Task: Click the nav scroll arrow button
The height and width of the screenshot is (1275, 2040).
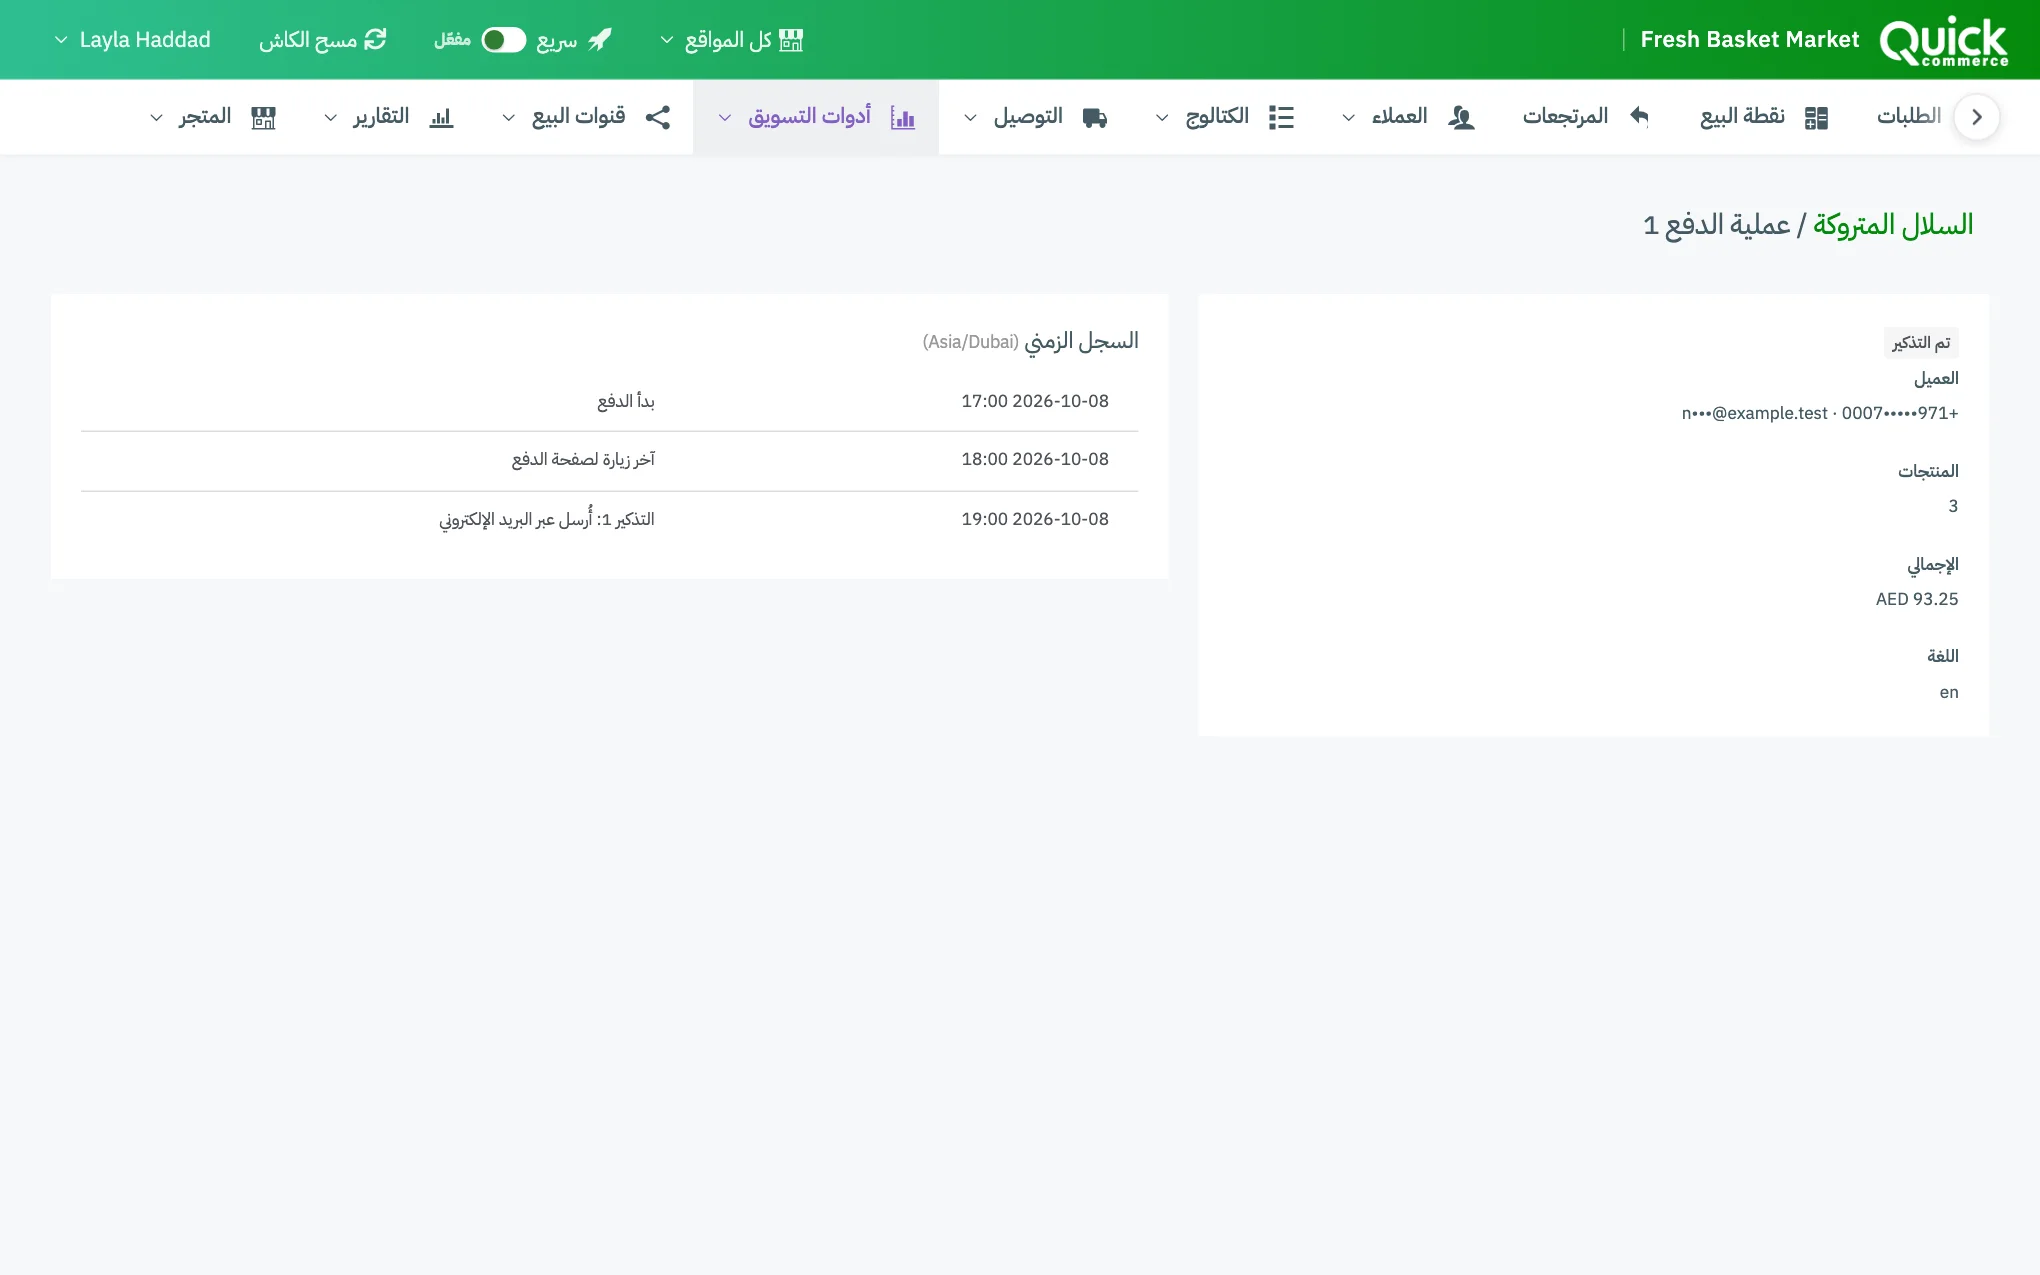Action: [x=1976, y=117]
